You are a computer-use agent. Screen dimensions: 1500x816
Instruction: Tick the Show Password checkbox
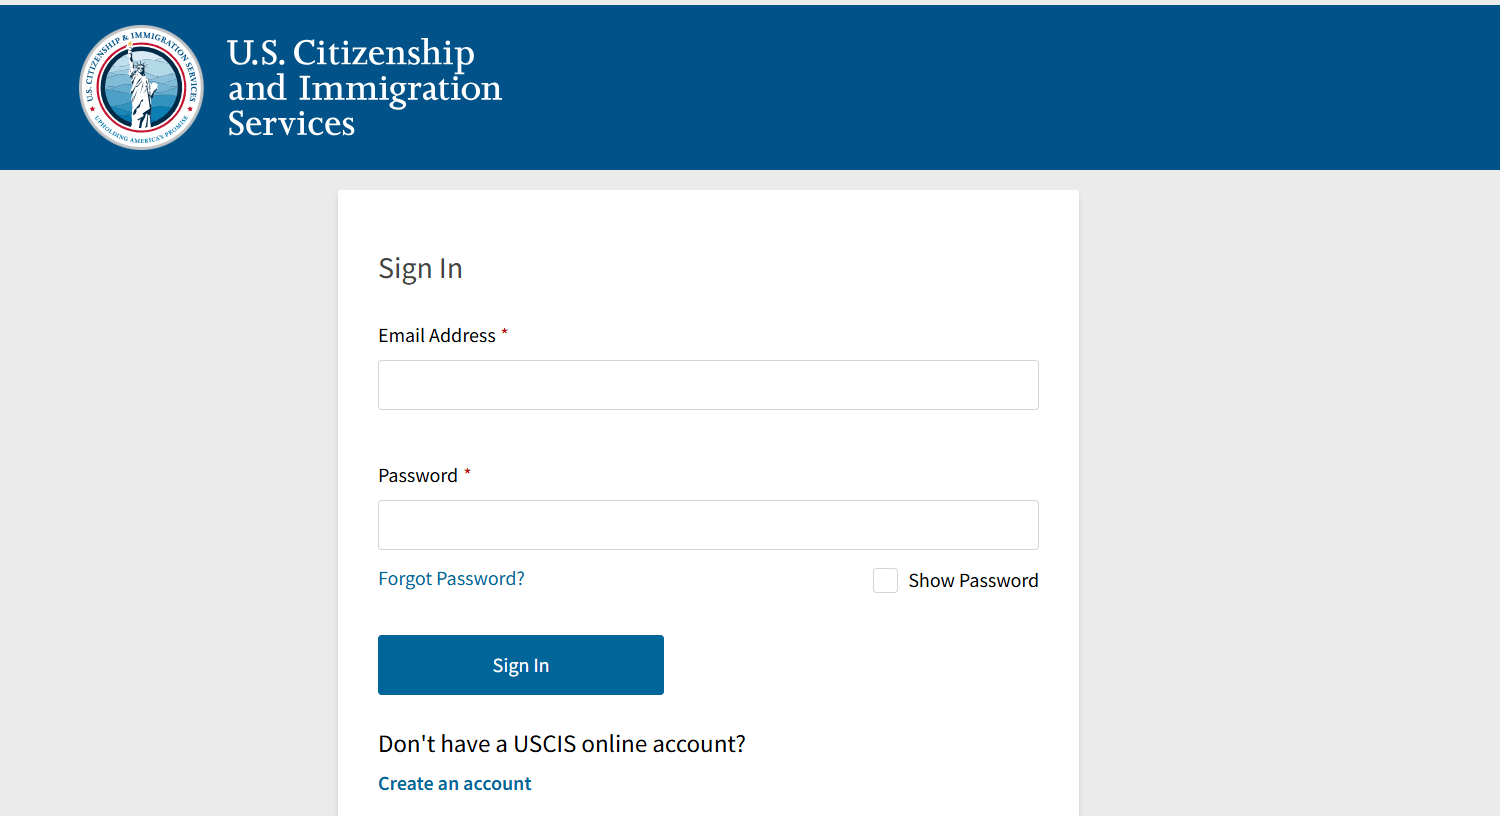(885, 580)
